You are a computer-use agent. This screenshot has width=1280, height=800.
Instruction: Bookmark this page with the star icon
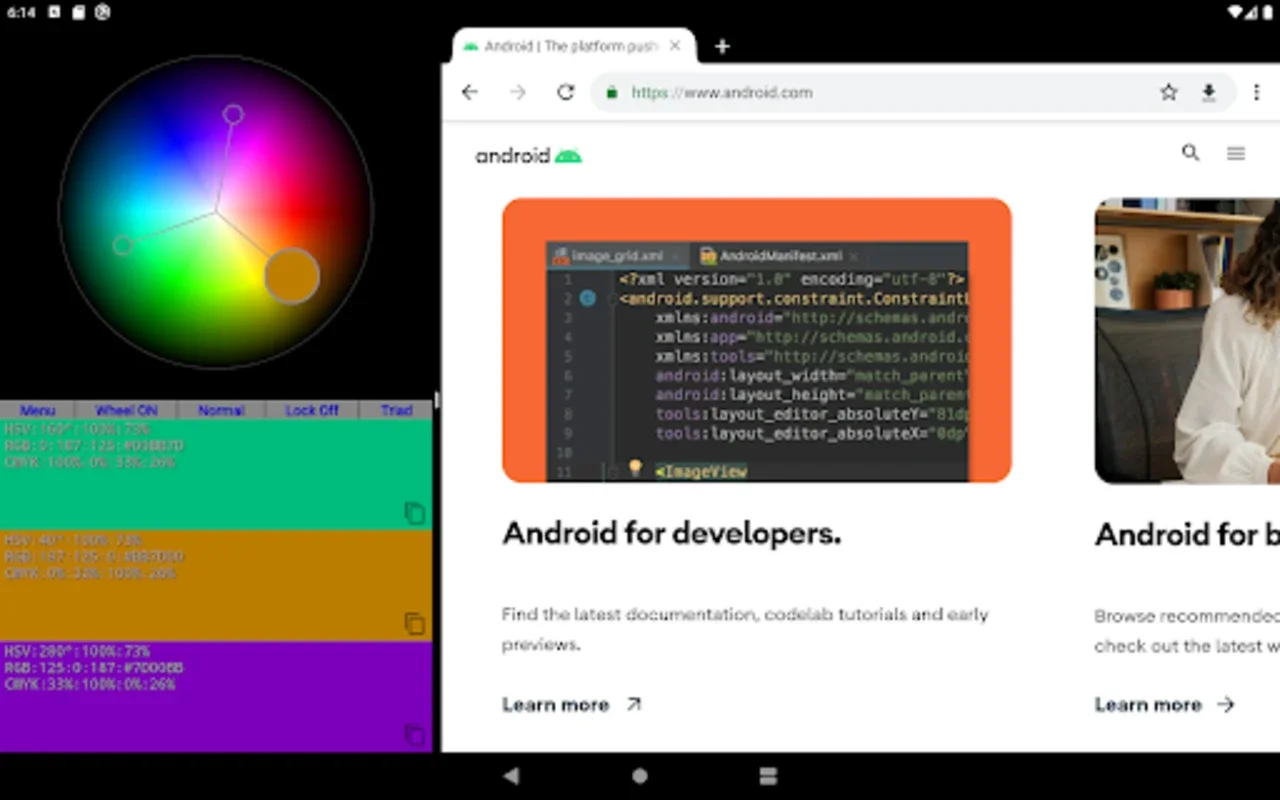(1168, 92)
